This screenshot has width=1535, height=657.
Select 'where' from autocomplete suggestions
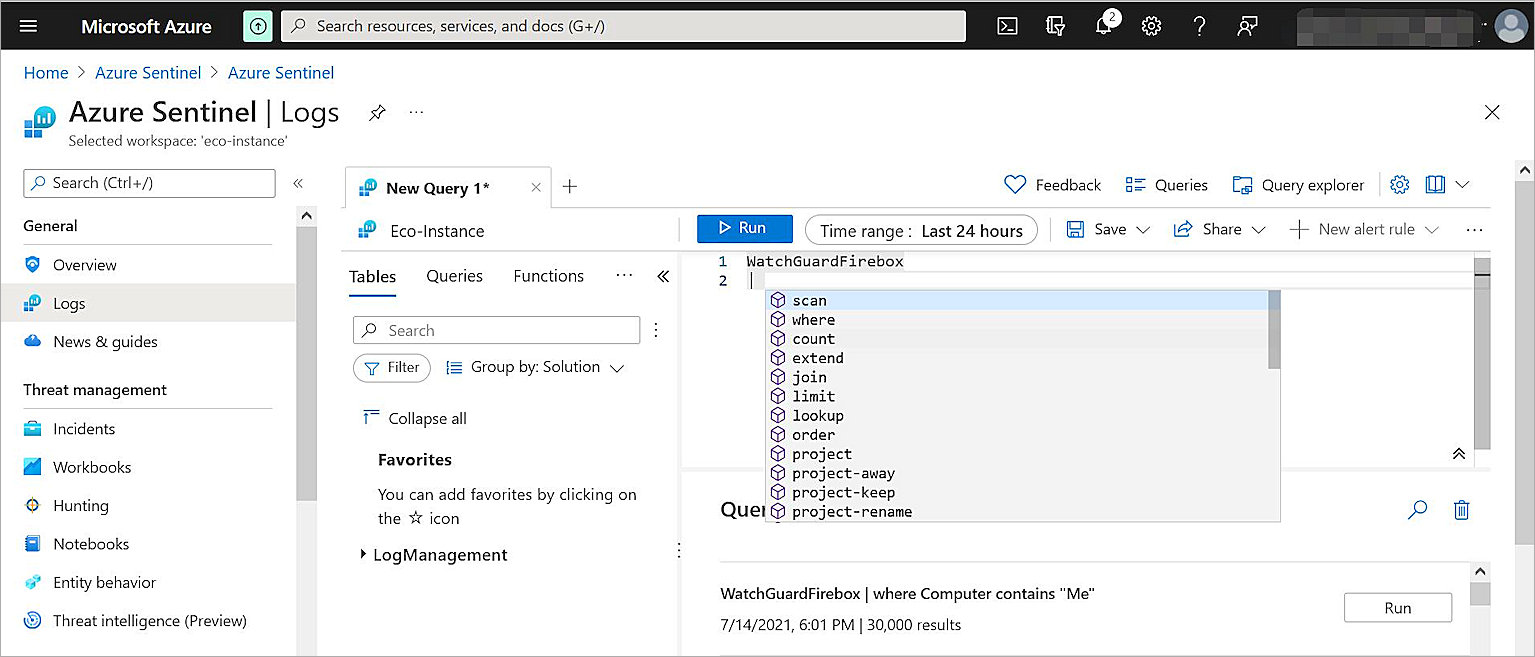tap(813, 320)
